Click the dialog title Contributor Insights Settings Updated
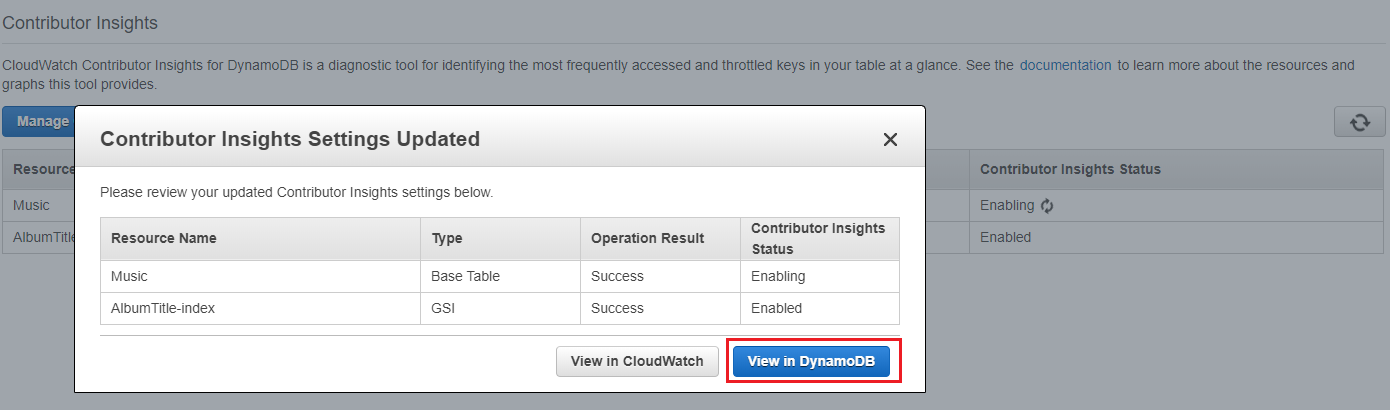This screenshot has width=1390, height=410. (x=290, y=139)
